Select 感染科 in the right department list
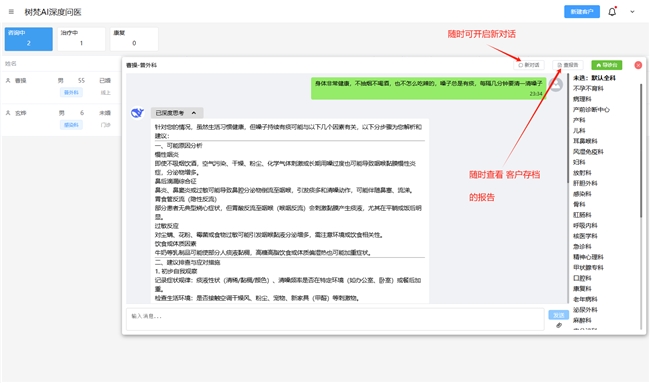The height and width of the screenshot is (383, 650). click(582, 194)
